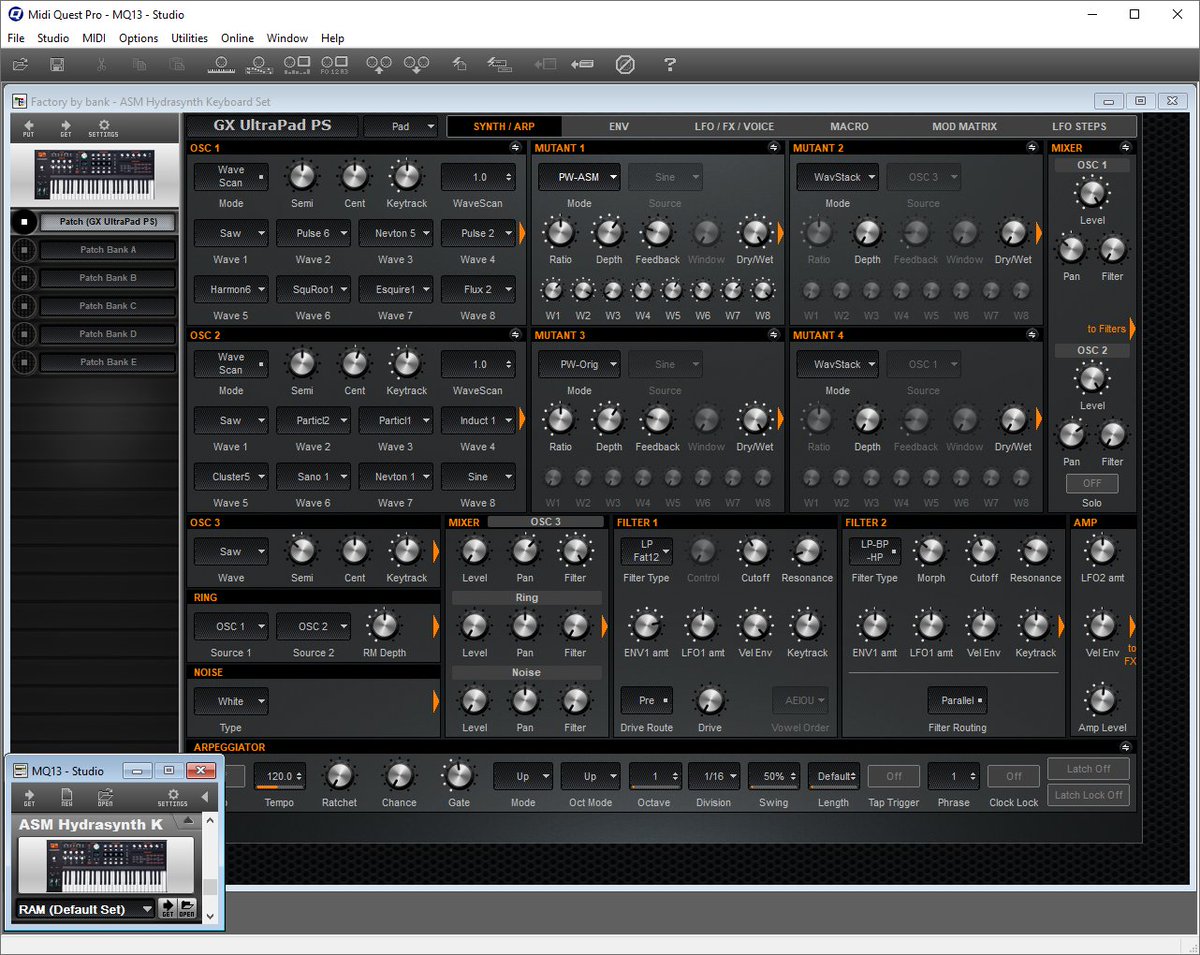Click the GX UltraPad PS patch name field
The height and width of the screenshot is (955, 1200).
tap(271, 127)
